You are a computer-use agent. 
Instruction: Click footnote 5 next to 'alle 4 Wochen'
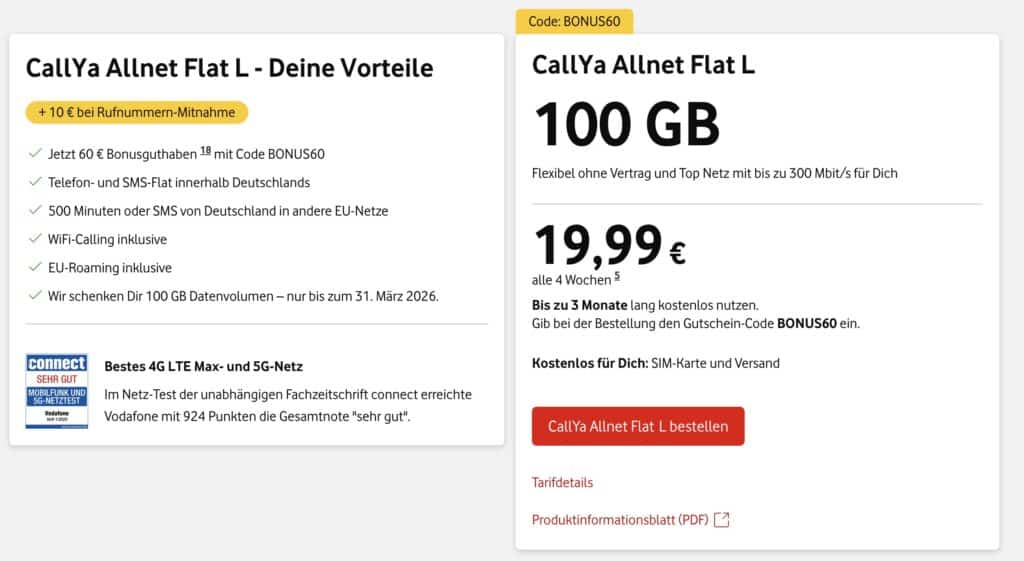(x=617, y=276)
